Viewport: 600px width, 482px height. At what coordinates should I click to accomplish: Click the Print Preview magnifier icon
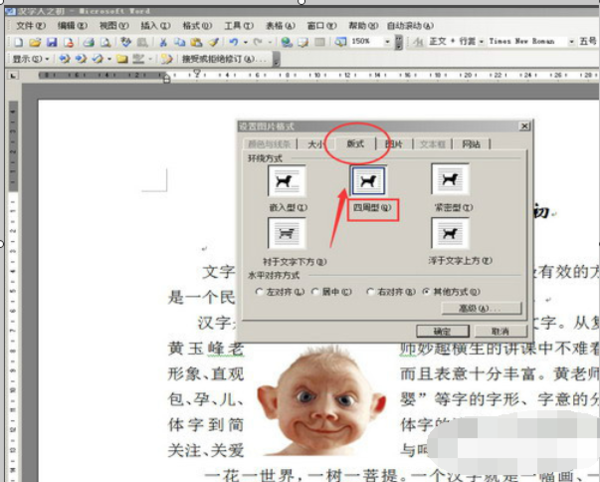coord(106,42)
